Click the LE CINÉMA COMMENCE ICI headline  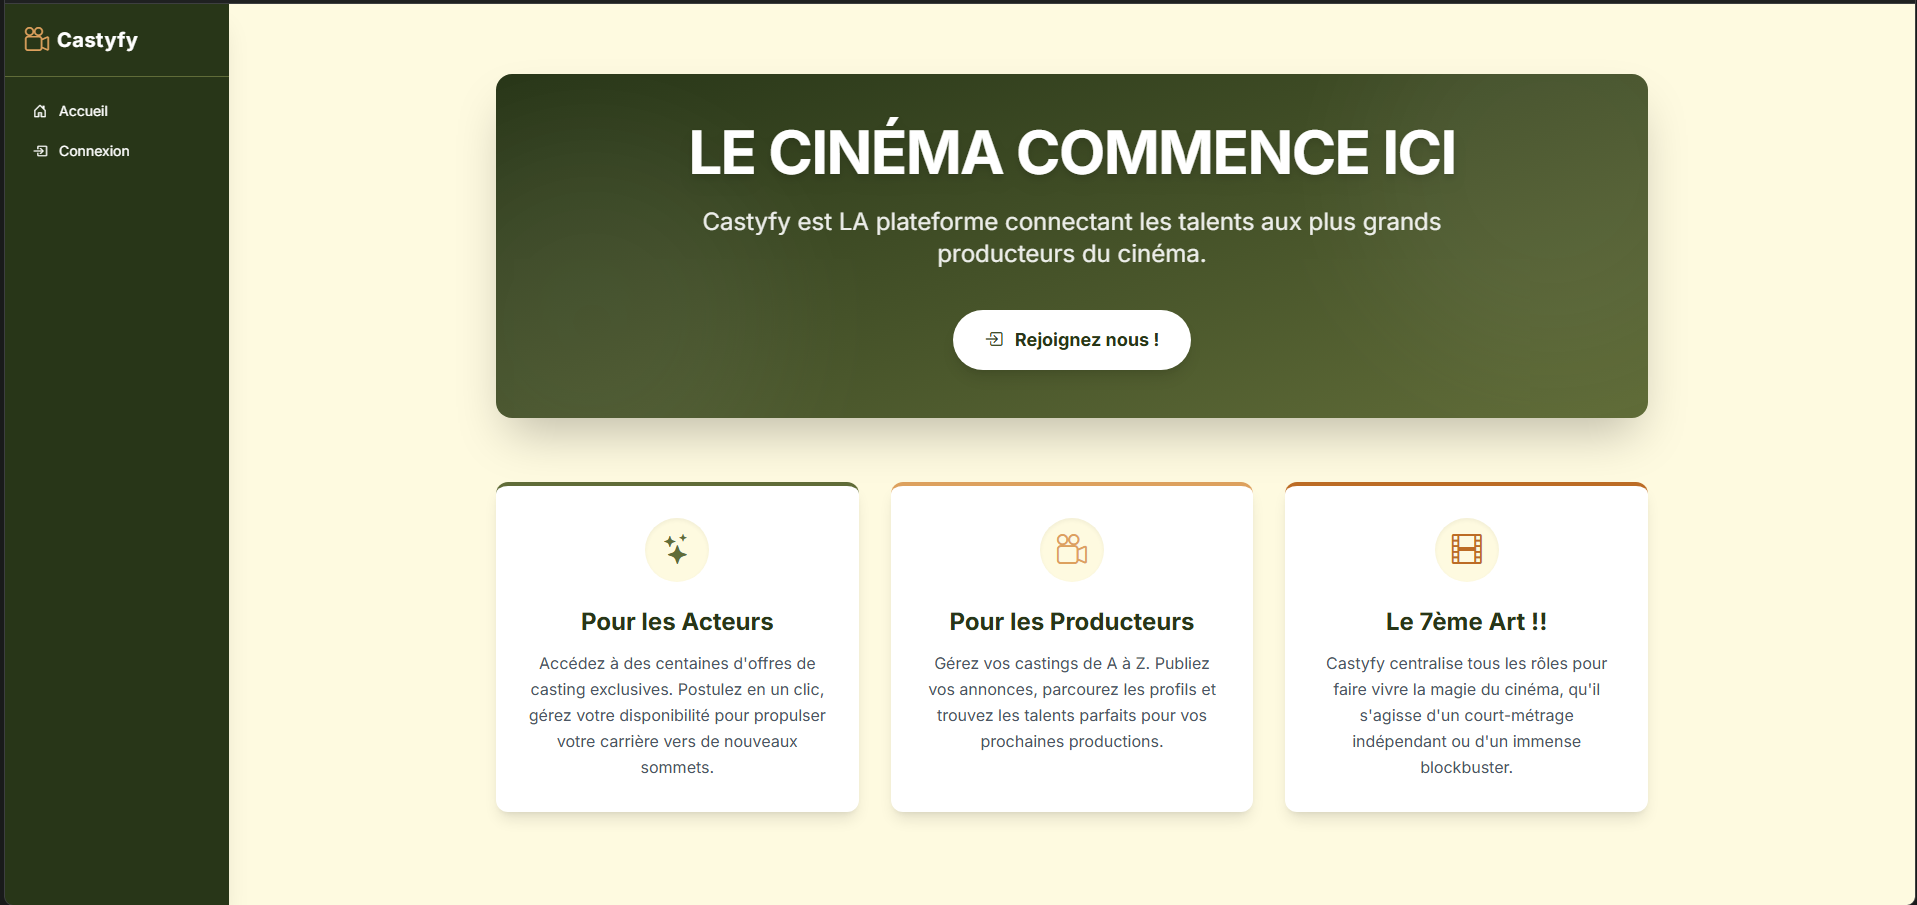(1071, 152)
